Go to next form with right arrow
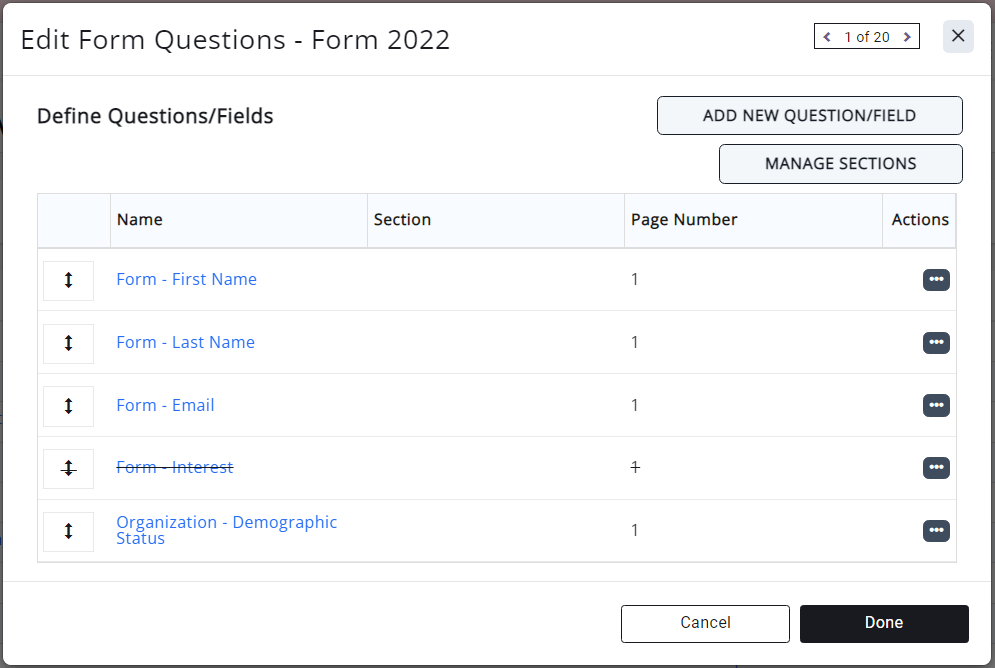This screenshot has width=995, height=668. [x=907, y=37]
